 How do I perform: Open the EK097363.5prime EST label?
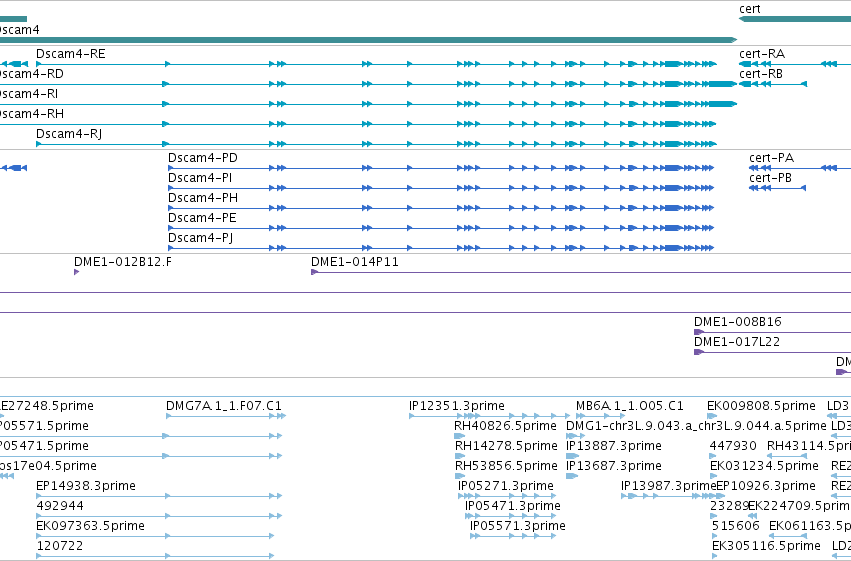[90, 526]
